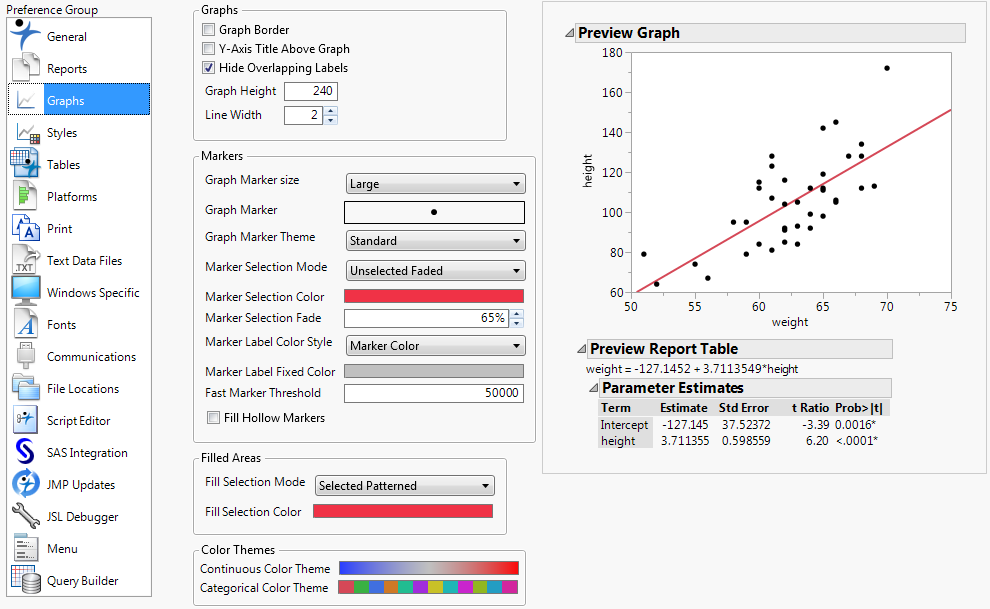Image resolution: width=990 pixels, height=609 pixels.
Task: Click the Graph Marker preview button
Action: click(x=434, y=212)
